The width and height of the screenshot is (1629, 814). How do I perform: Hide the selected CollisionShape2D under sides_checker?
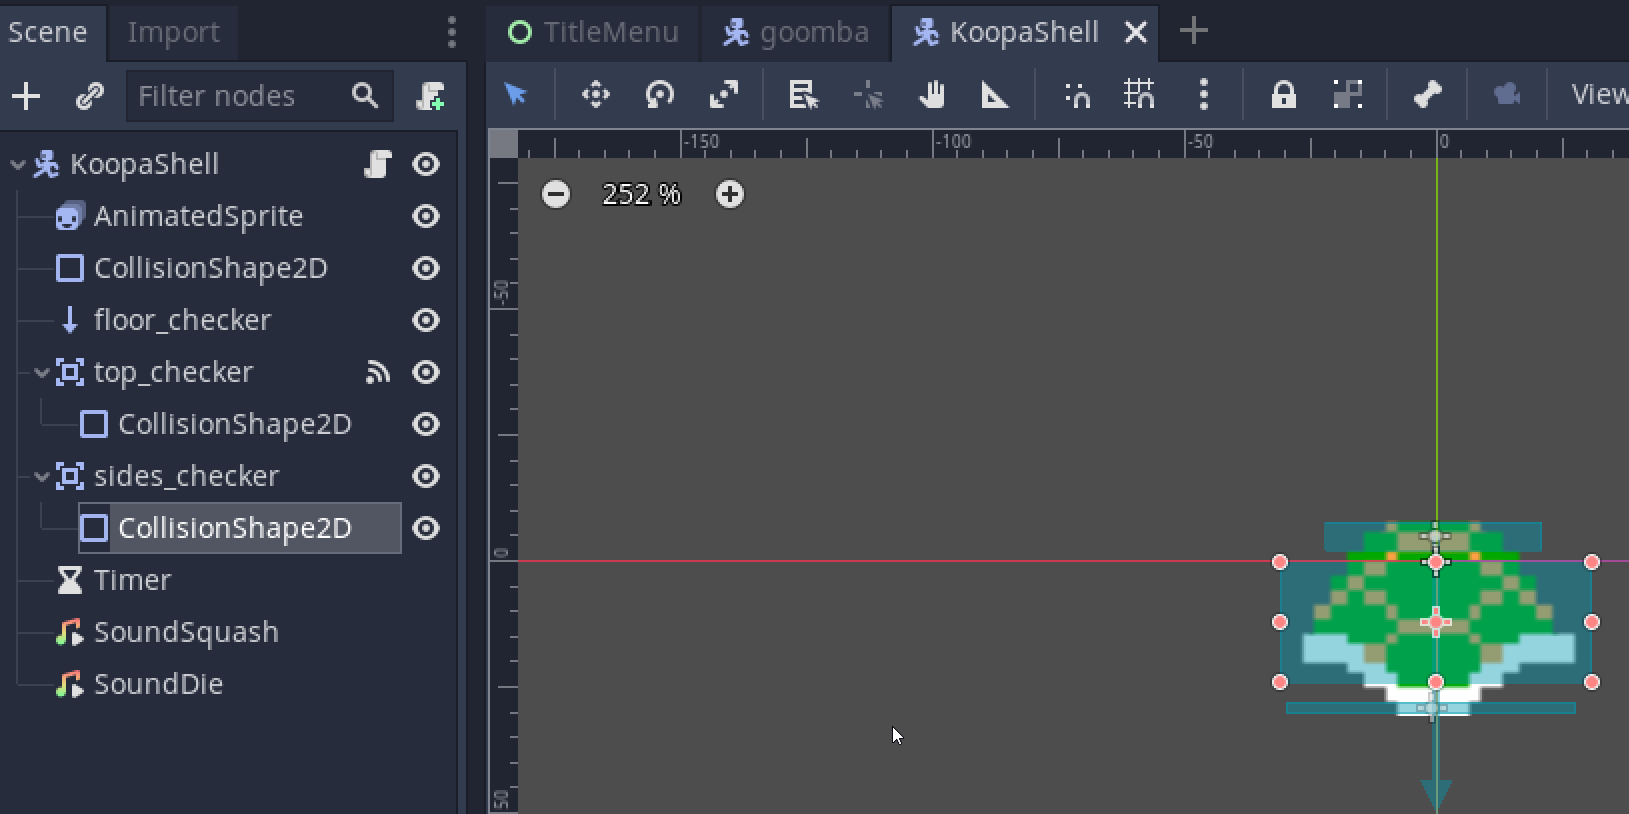[426, 528]
